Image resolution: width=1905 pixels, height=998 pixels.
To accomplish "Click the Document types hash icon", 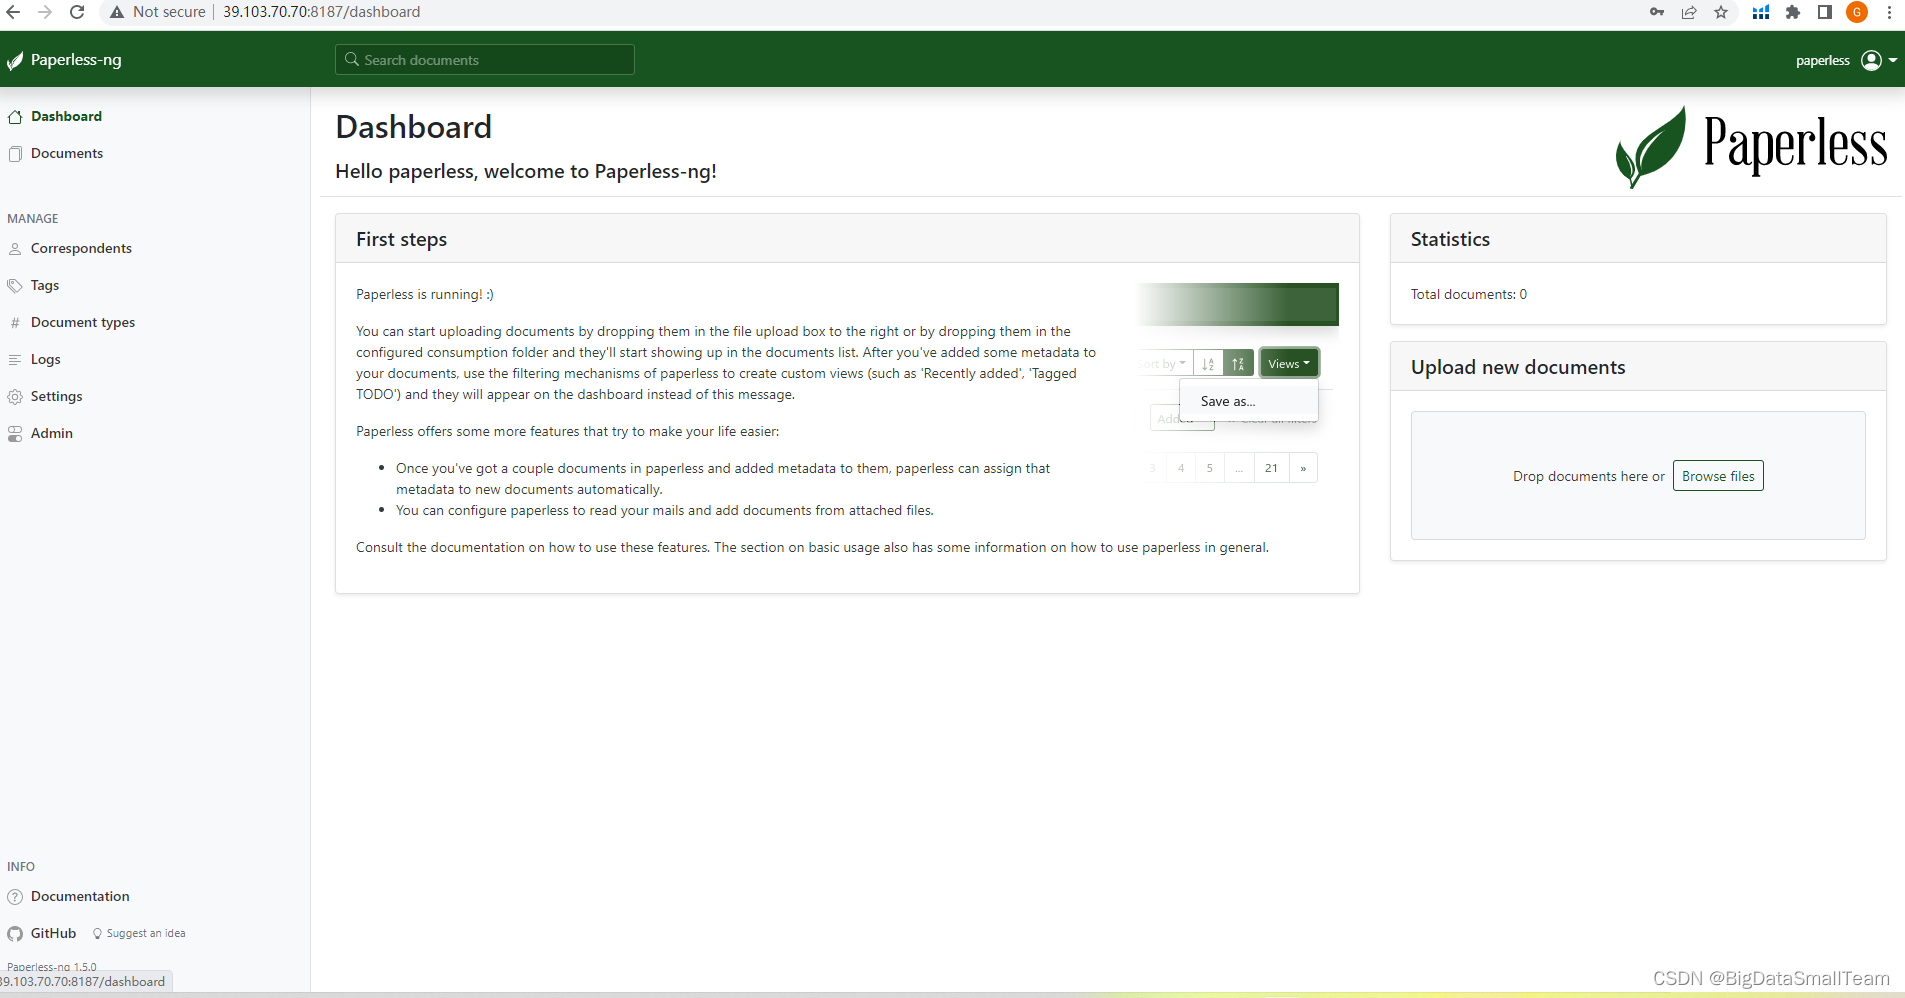I will (x=15, y=323).
